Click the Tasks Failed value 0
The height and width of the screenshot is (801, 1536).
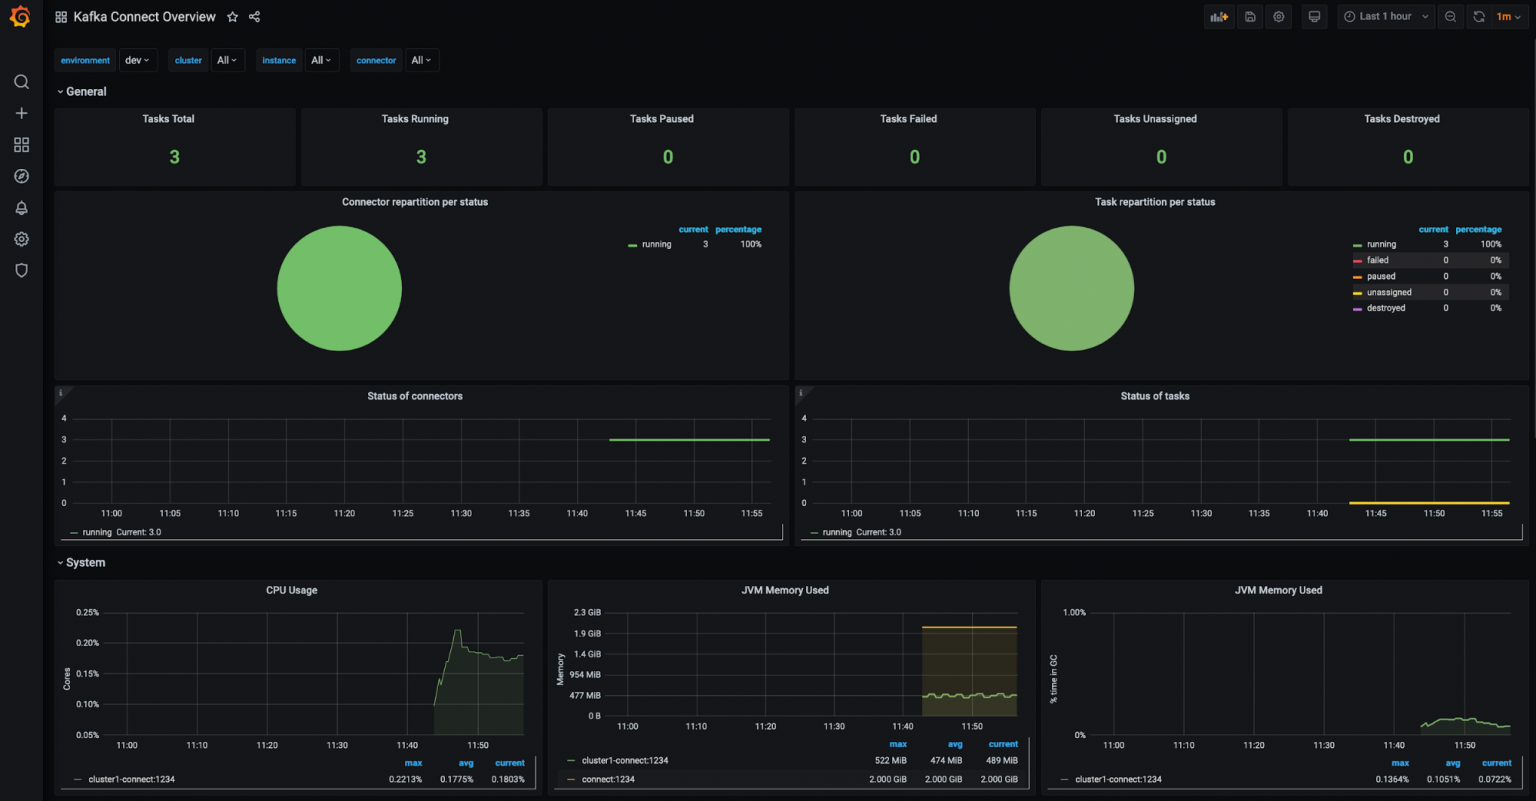click(x=914, y=157)
